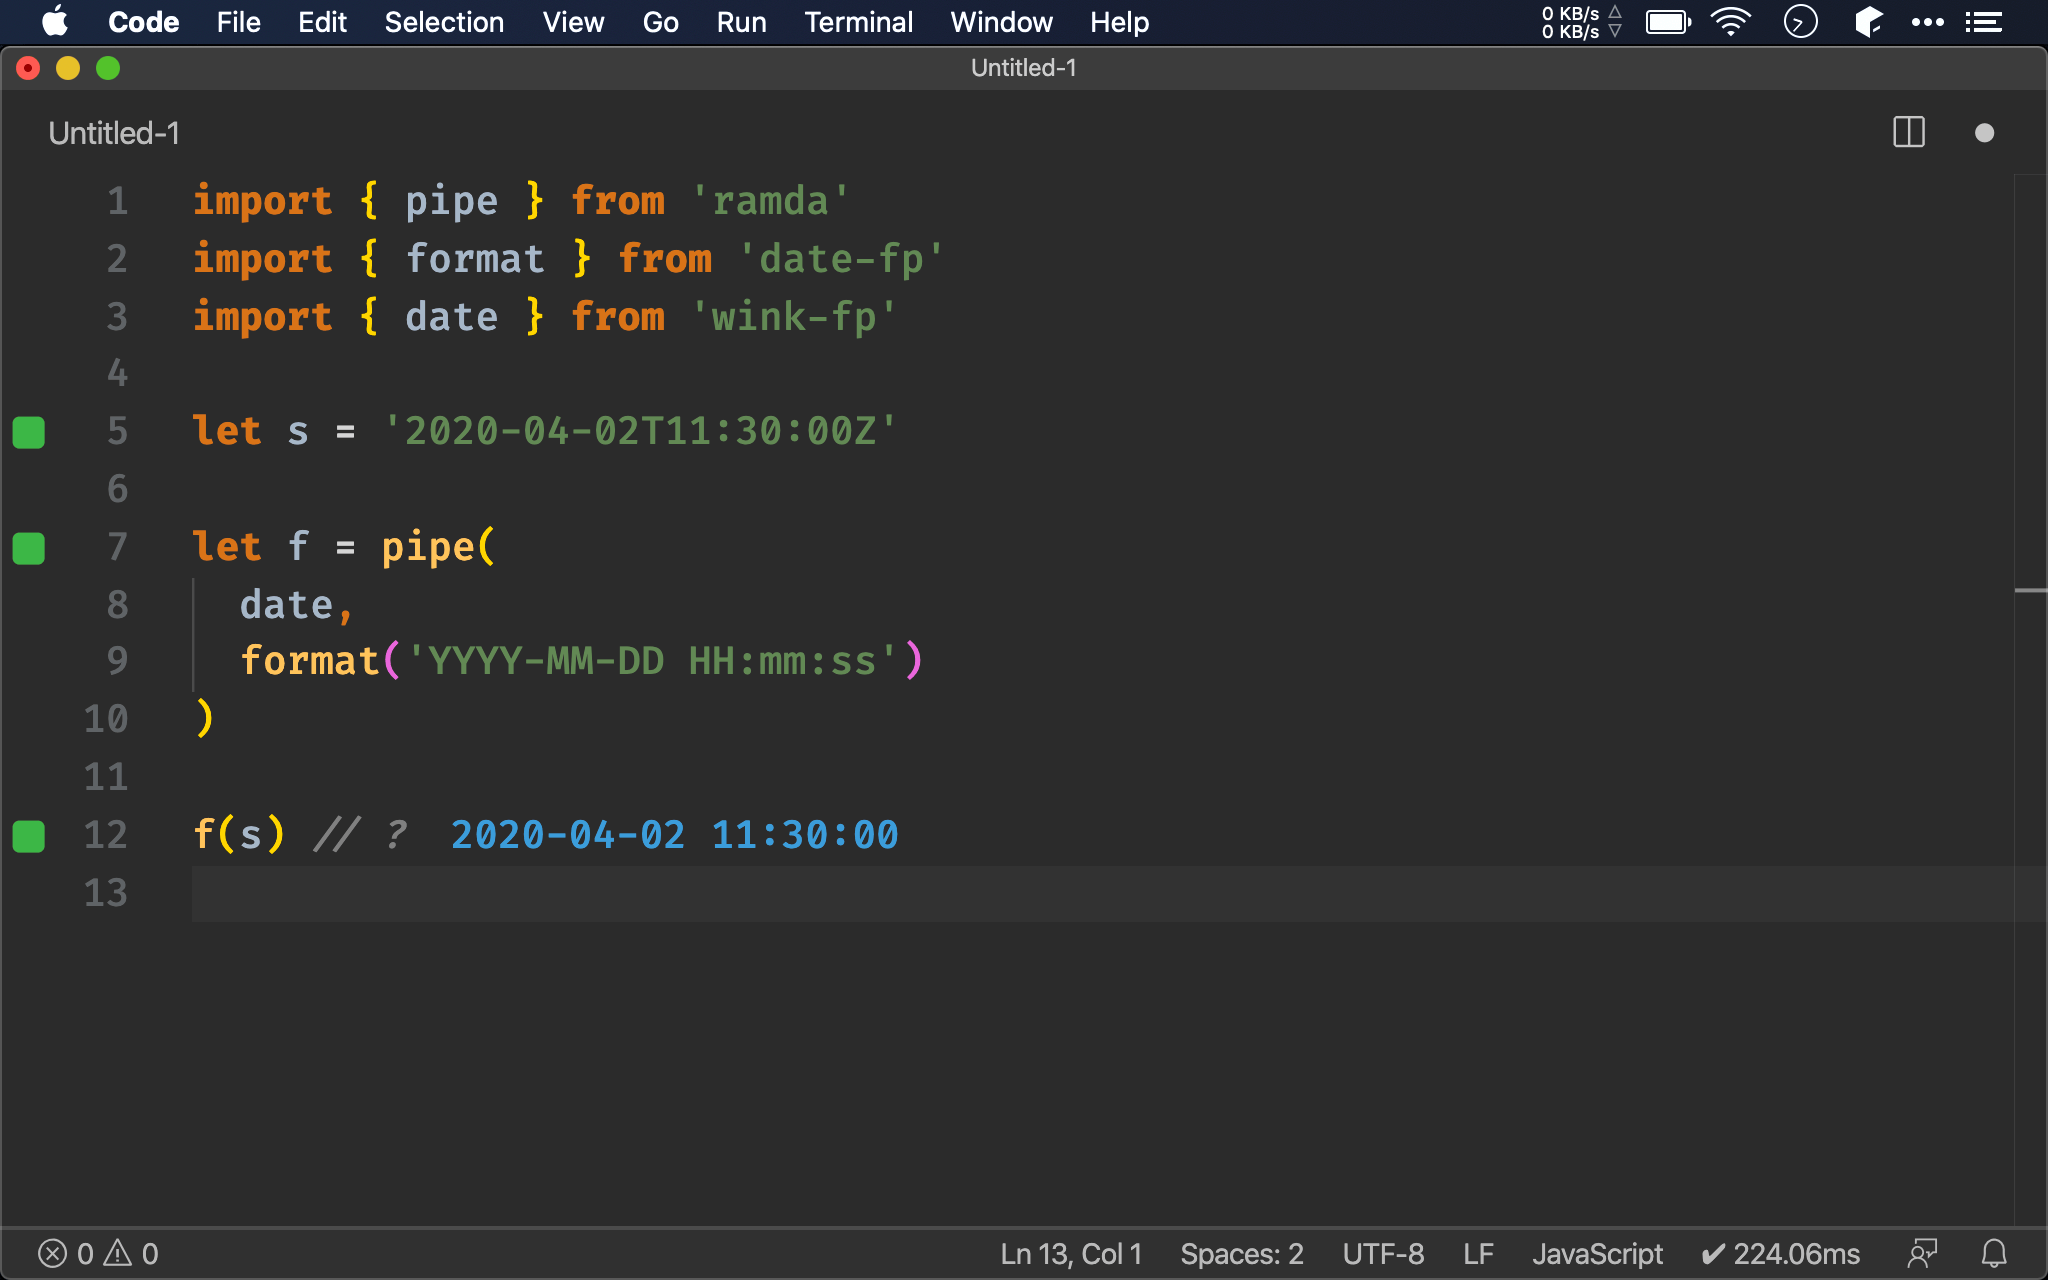The width and height of the screenshot is (2048, 1280).
Task: Open the Help menu
Action: [1119, 22]
